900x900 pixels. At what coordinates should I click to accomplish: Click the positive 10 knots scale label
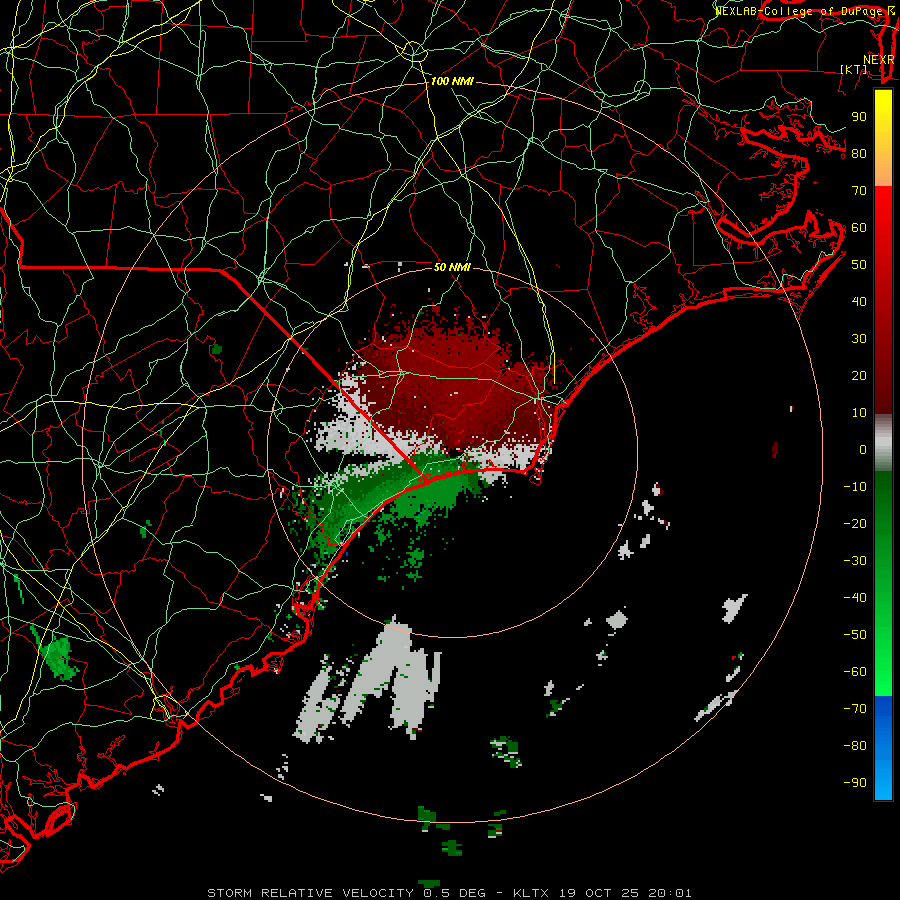pyautogui.click(x=859, y=413)
